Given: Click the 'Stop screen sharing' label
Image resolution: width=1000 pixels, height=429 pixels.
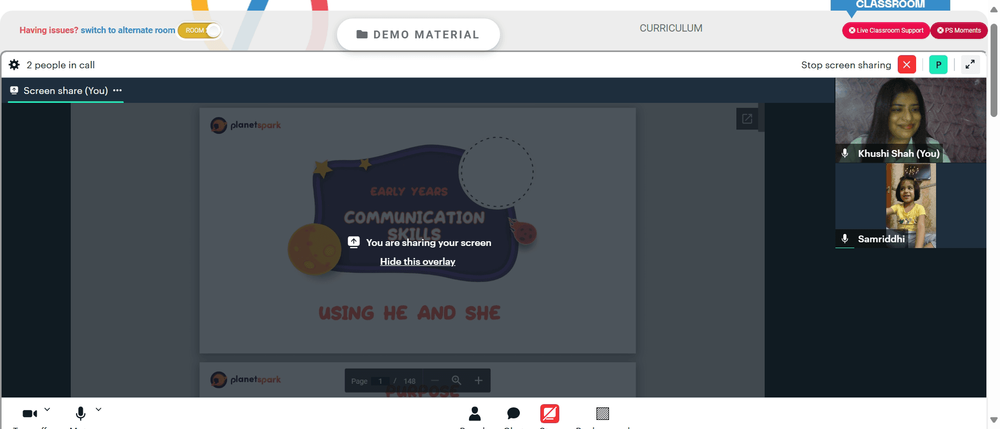Looking at the screenshot, I should (846, 65).
